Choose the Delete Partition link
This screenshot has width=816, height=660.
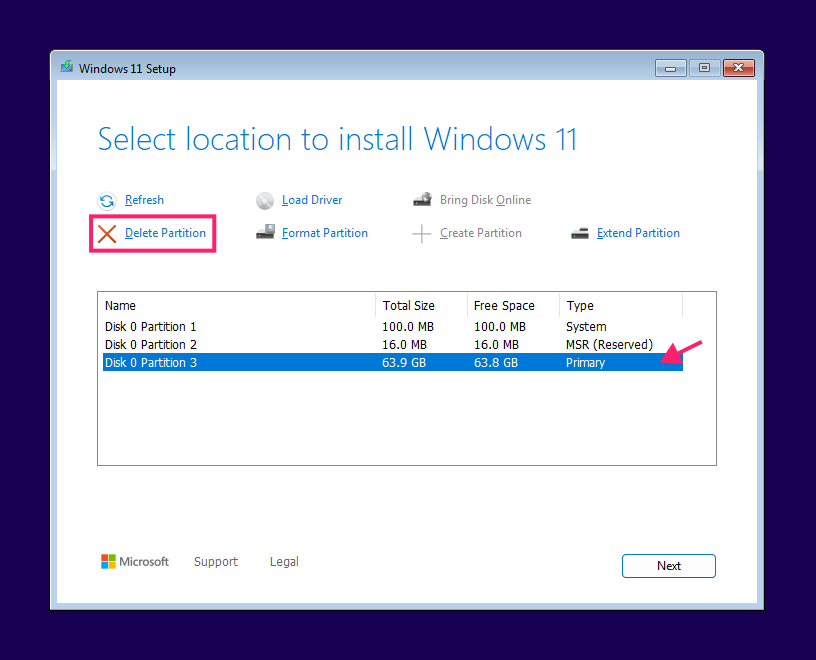click(x=165, y=233)
